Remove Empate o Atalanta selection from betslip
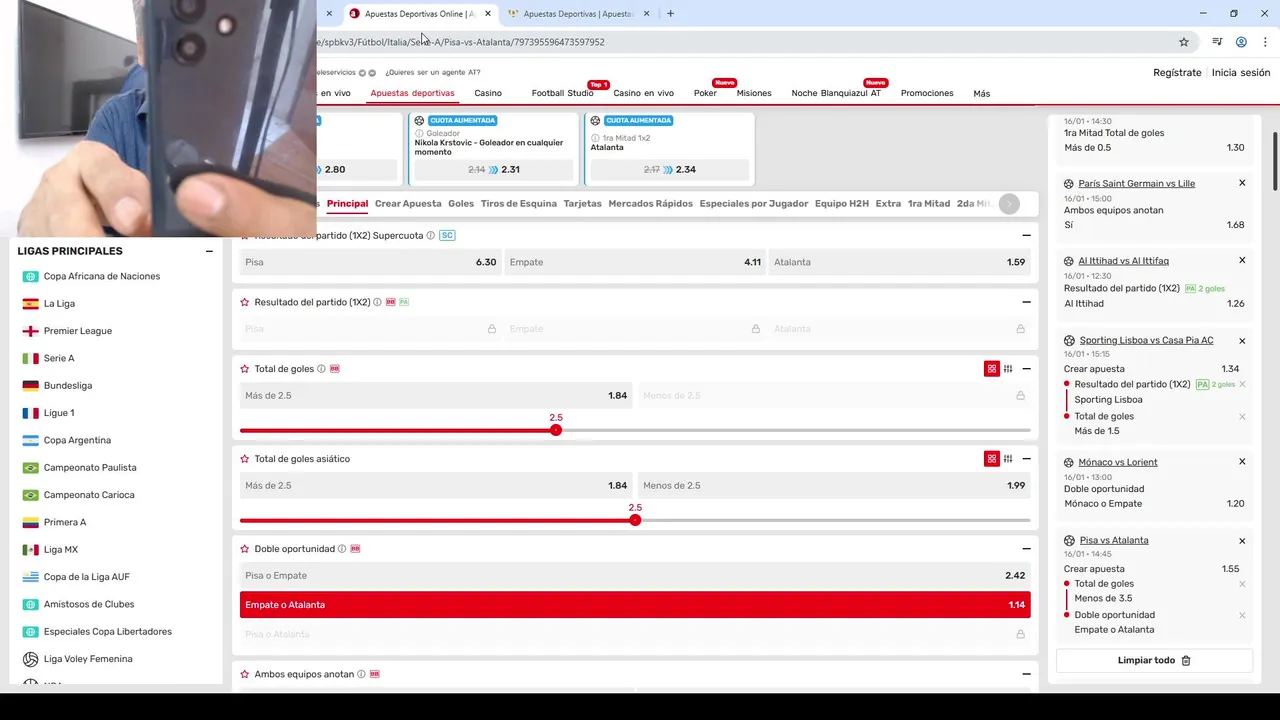The height and width of the screenshot is (720, 1280). pyautogui.click(x=1242, y=616)
